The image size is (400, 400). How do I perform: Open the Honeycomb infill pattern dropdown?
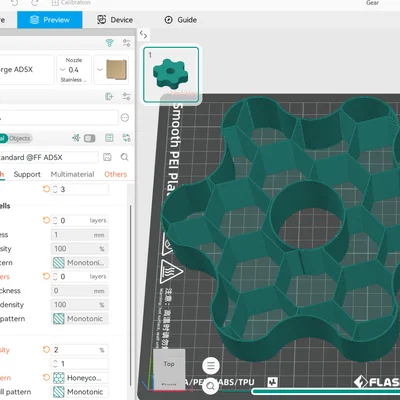(80, 378)
